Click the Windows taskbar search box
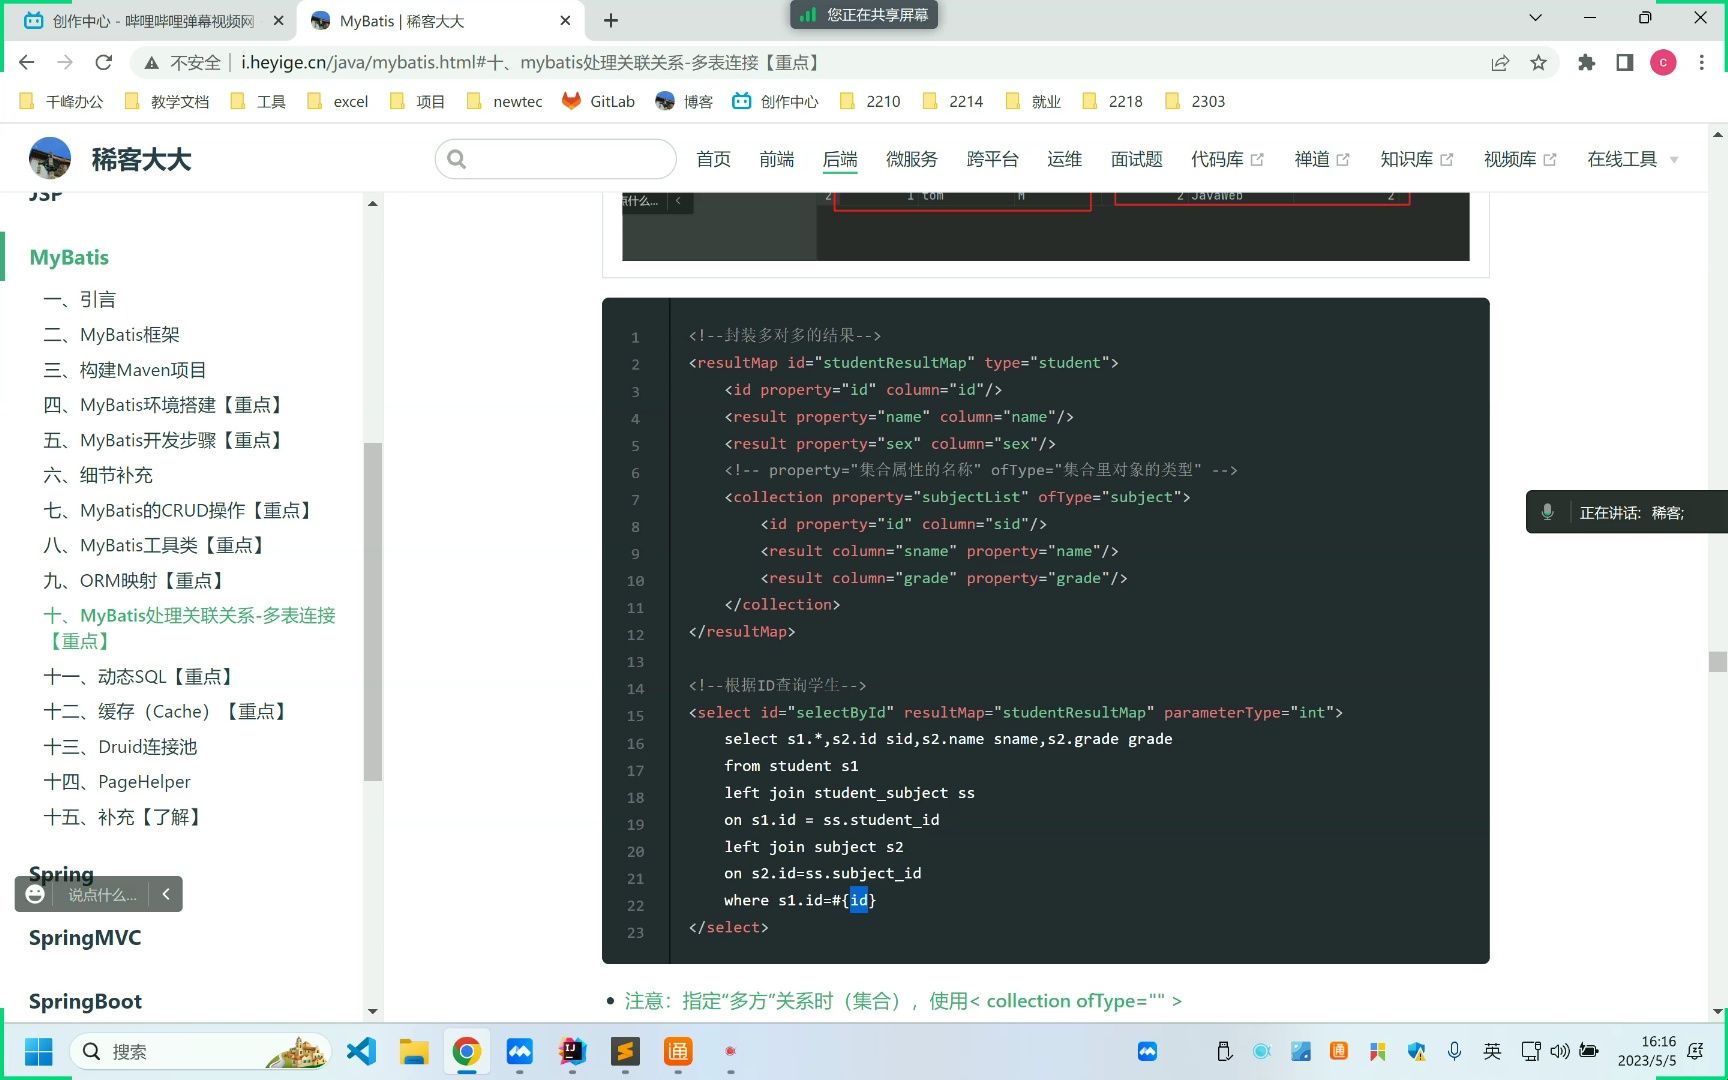Image resolution: width=1728 pixels, height=1080 pixels. point(200,1051)
